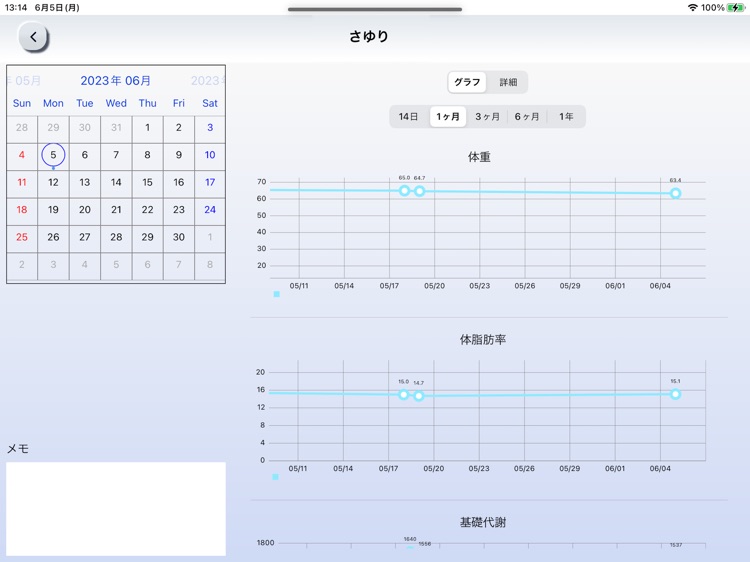Select the 1ヶ月 range

(x=448, y=117)
